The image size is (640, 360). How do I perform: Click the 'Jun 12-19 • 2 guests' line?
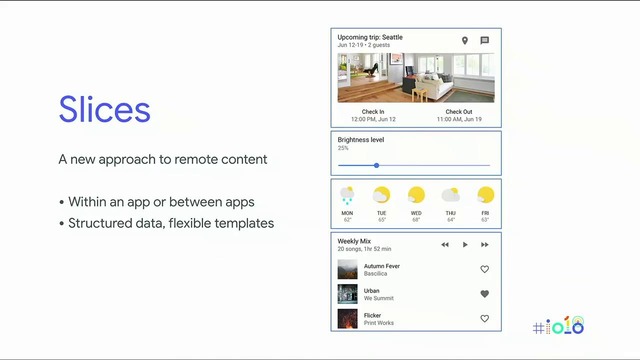pyautogui.click(x=364, y=45)
